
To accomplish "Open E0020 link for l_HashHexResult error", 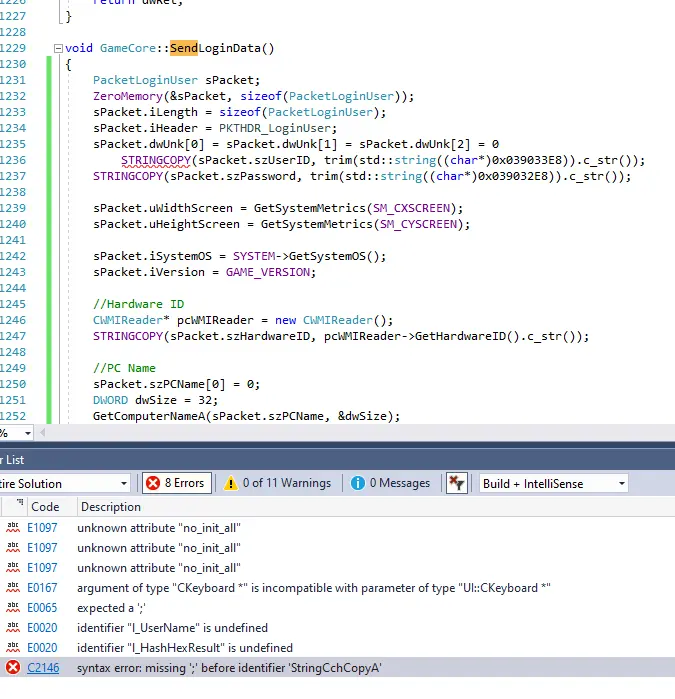I will pyautogui.click(x=42, y=648).
